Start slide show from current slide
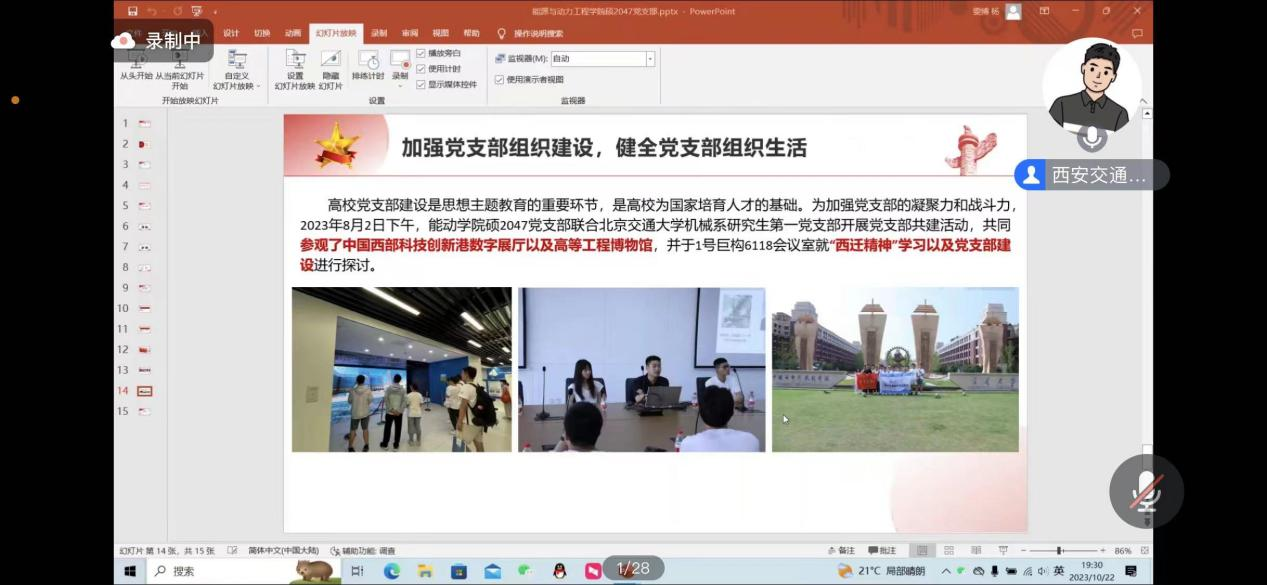The width and height of the screenshot is (1267, 585). pyautogui.click(x=179, y=67)
